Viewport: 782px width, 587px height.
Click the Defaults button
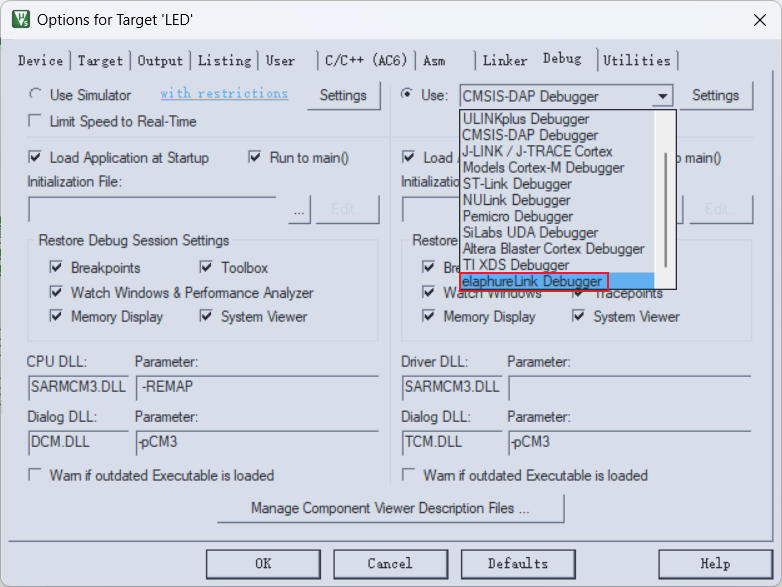coord(518,564)
